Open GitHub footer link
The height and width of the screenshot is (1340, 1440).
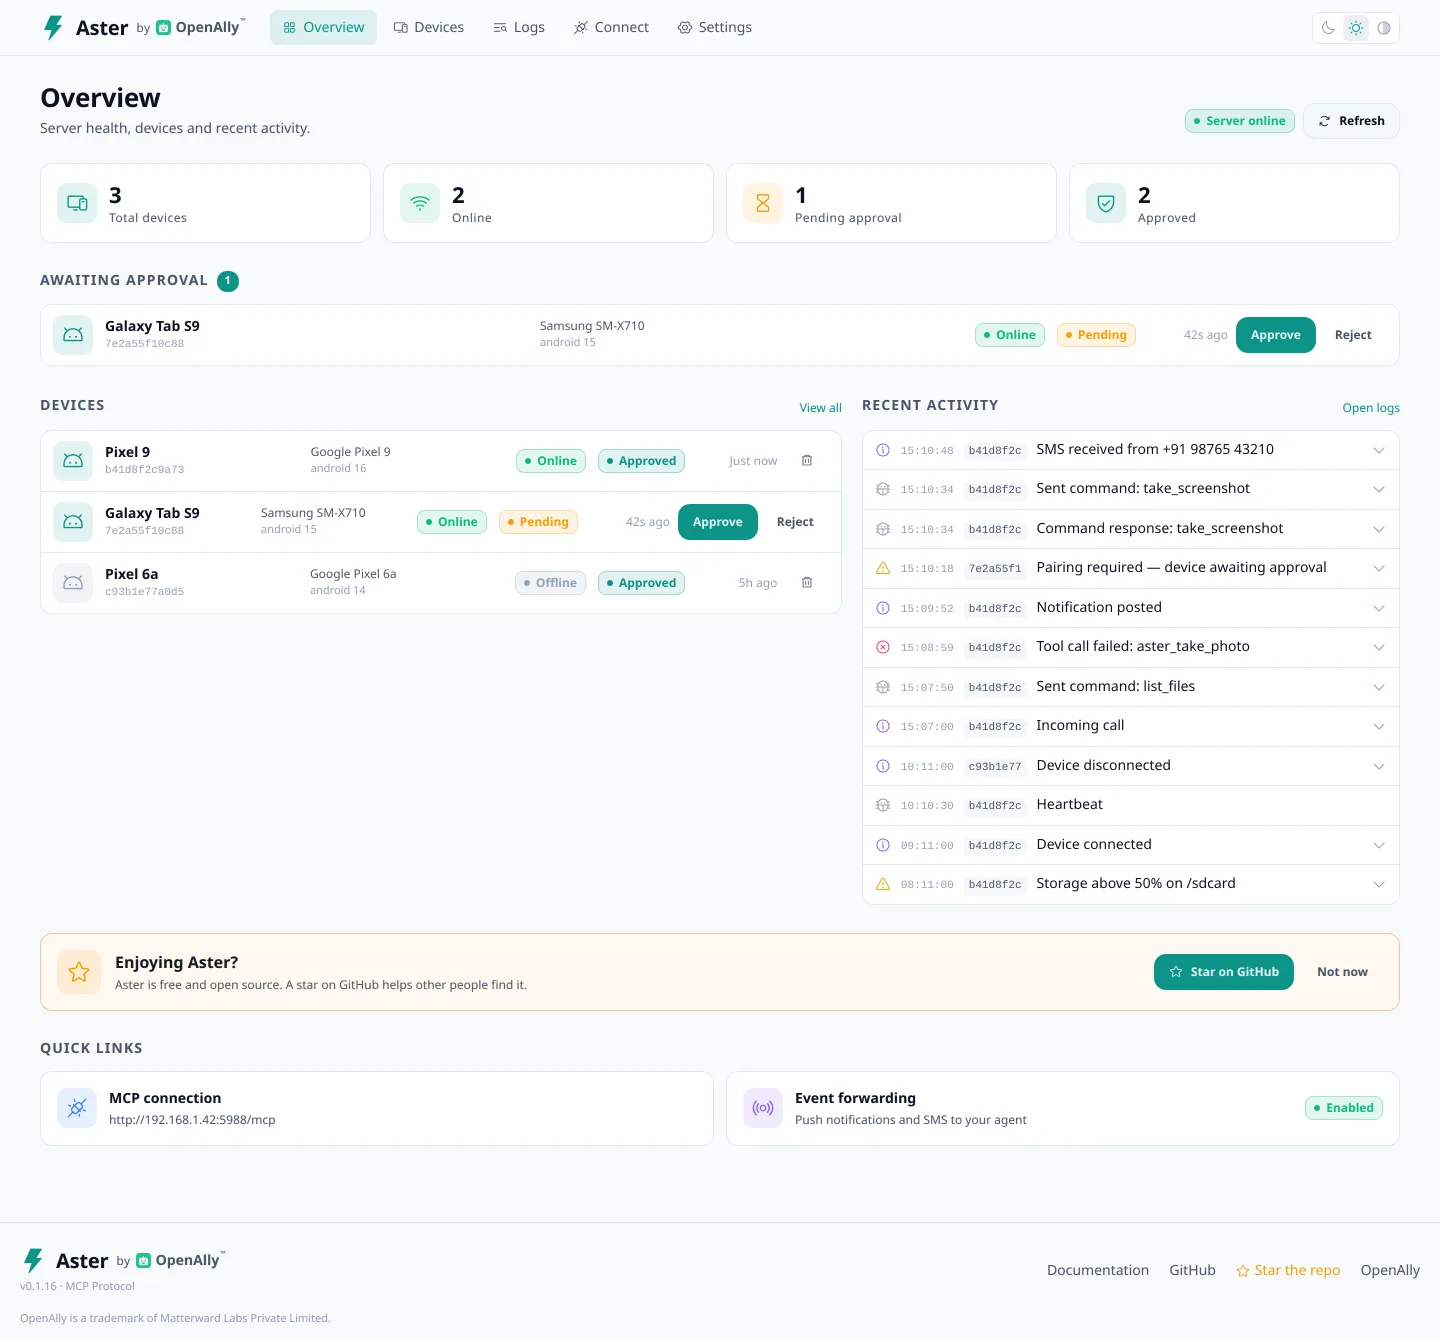click(x=1192, y=1270)
